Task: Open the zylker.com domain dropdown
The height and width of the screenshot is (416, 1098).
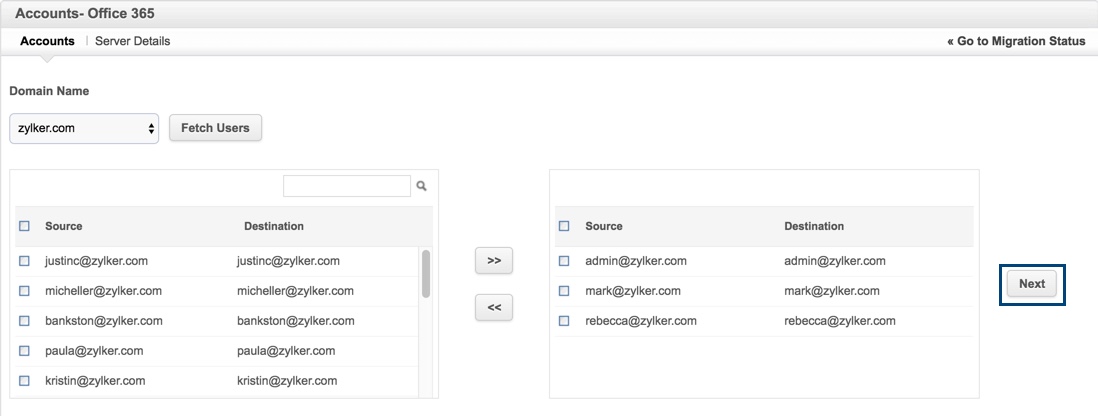Action: coord(84,128)
